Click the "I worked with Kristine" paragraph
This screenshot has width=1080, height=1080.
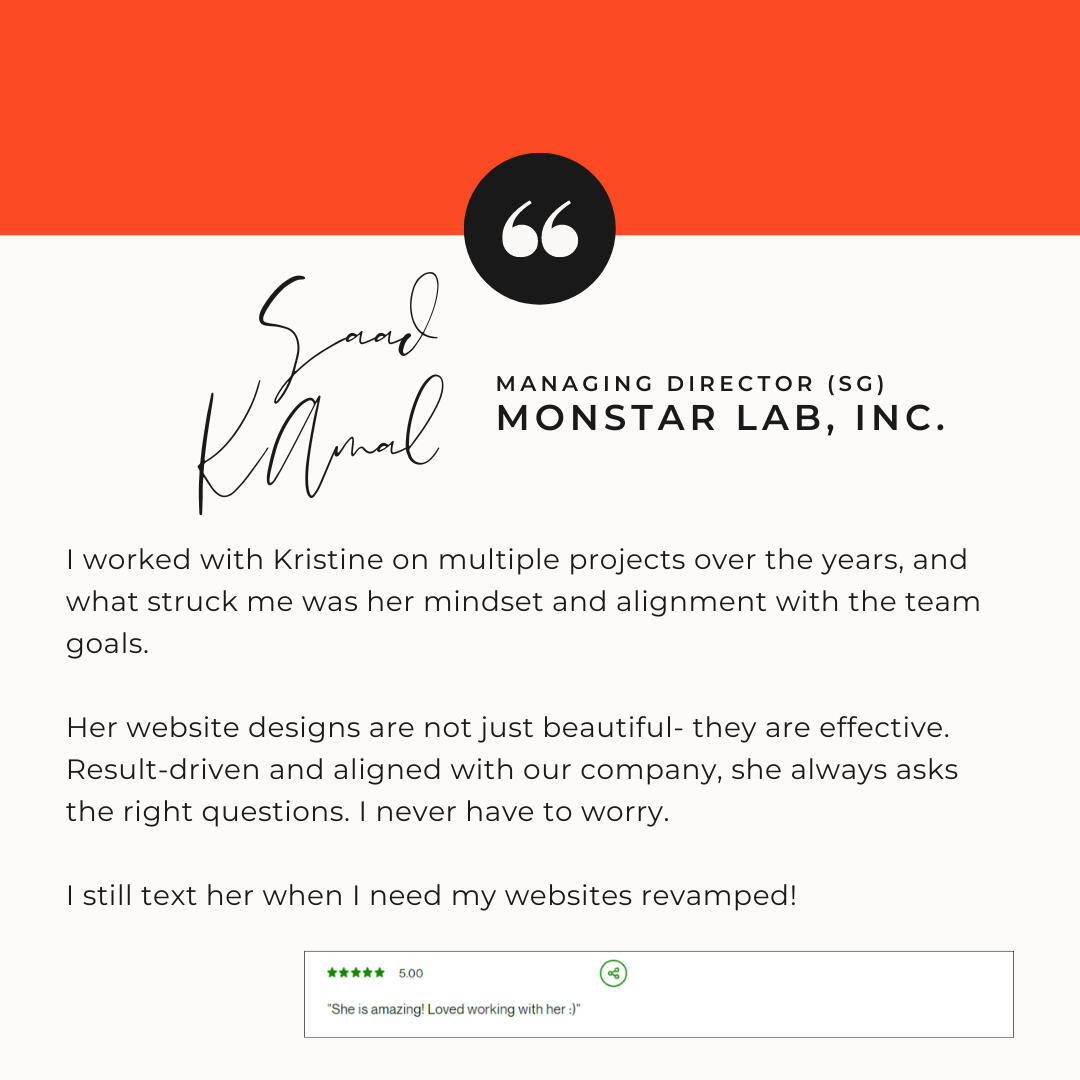point(523,601)
